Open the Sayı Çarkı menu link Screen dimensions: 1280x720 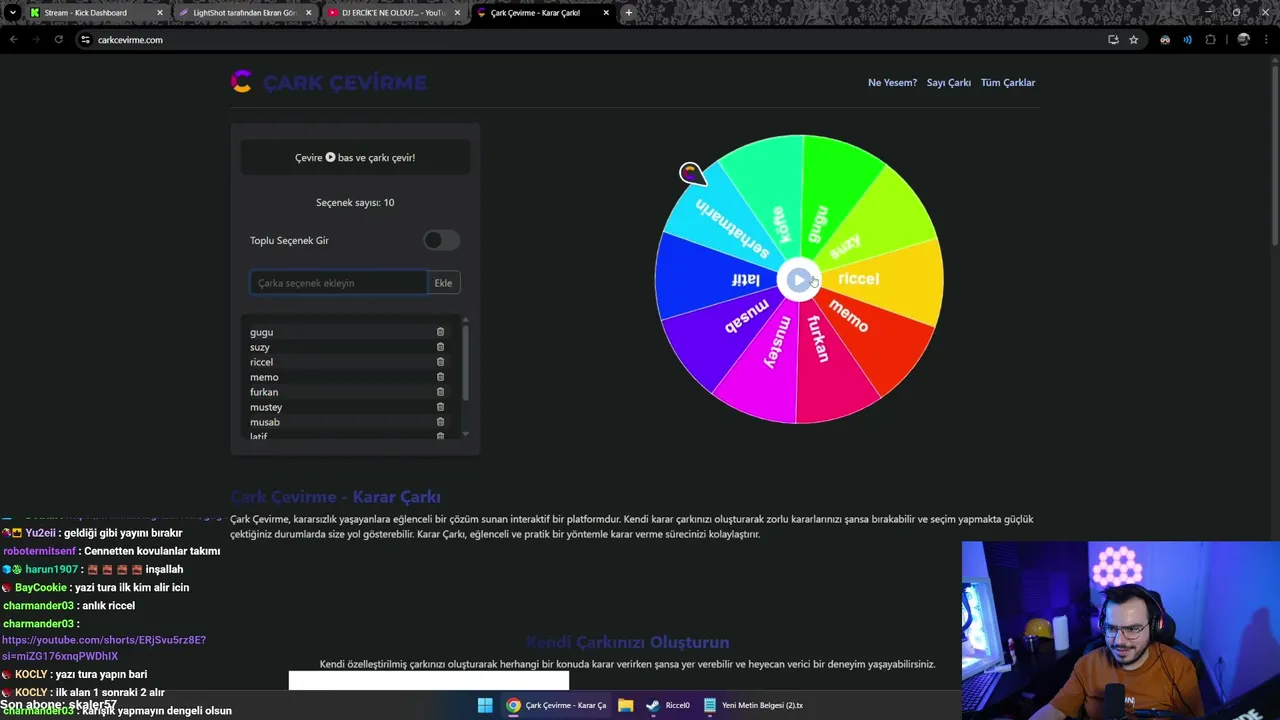pyautogui.click(x=949, y=83)
